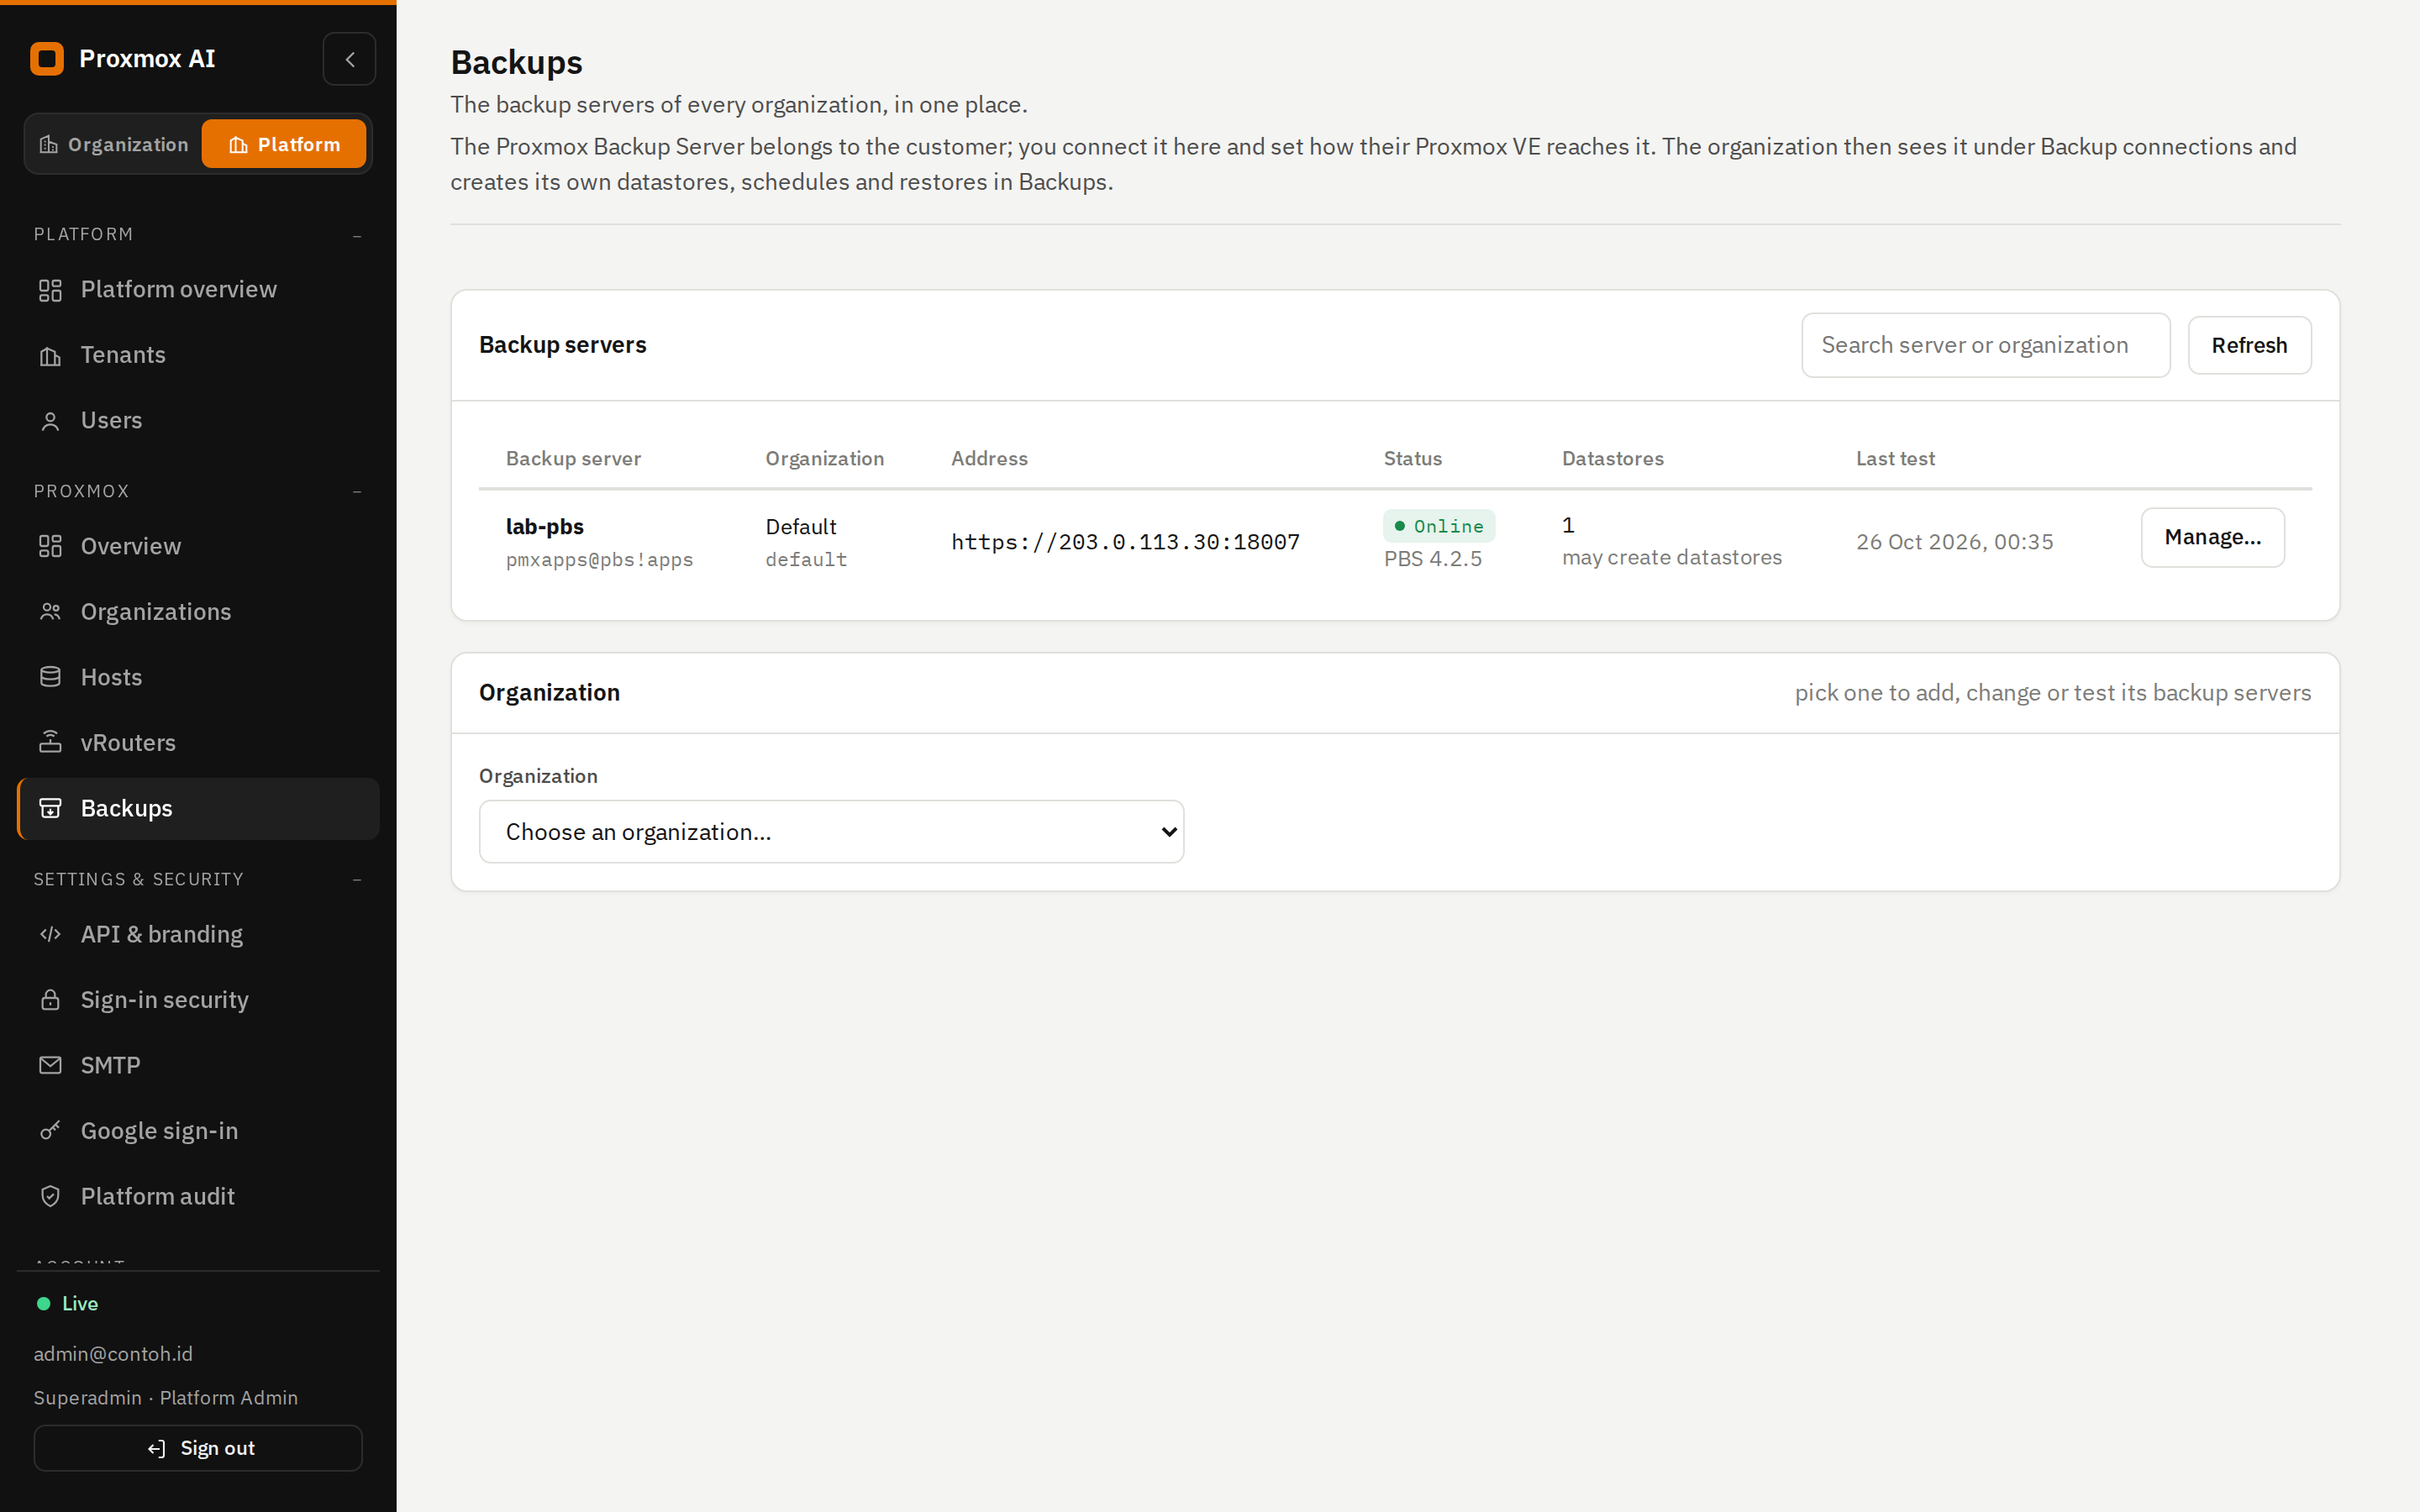This screenshot has width=2420, height=1512.
Task: Open the Choose an organization dropdown
Action: coord(831,832)
